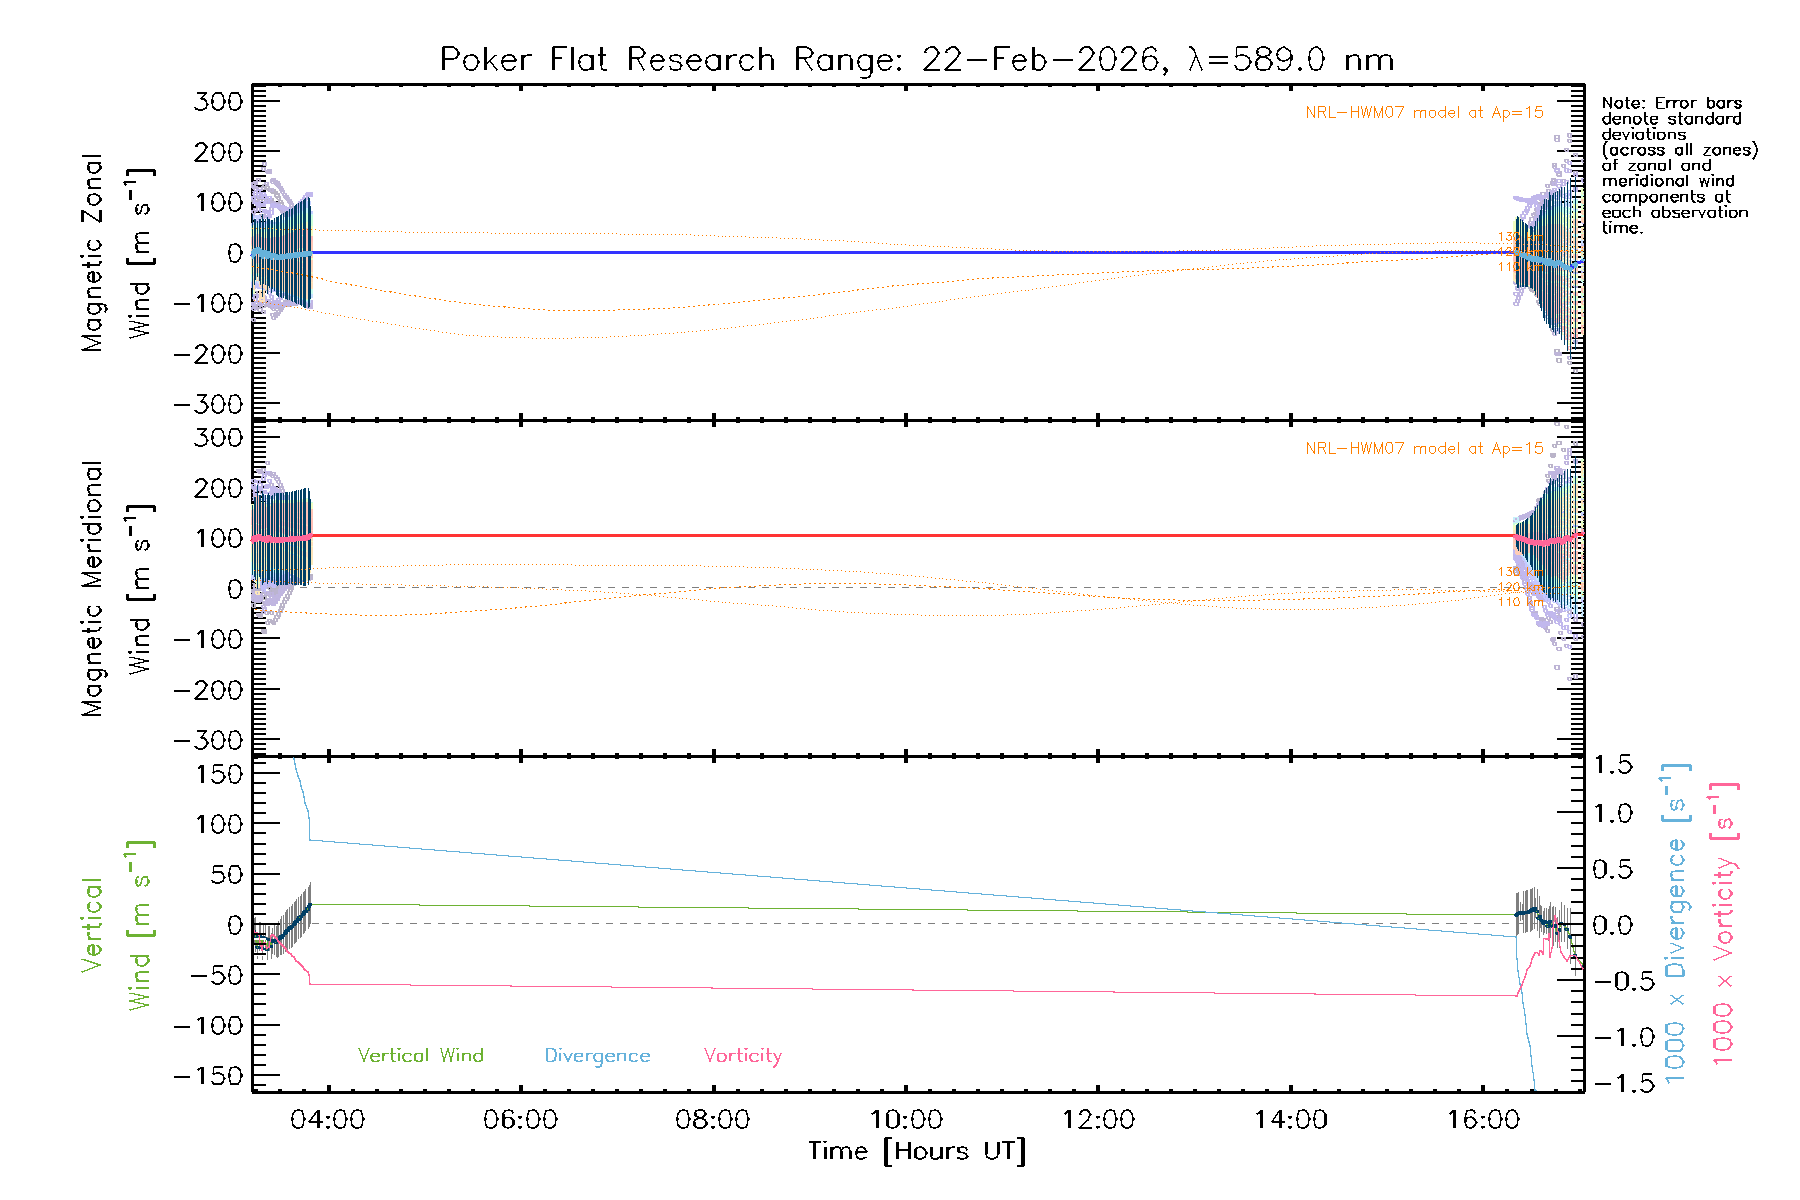The height and width of the screenshot is (1200, 1800).
Task: Click the Magnetic Meridional Wind axis title
Action: pyautogui.click(x=116, y=588)
